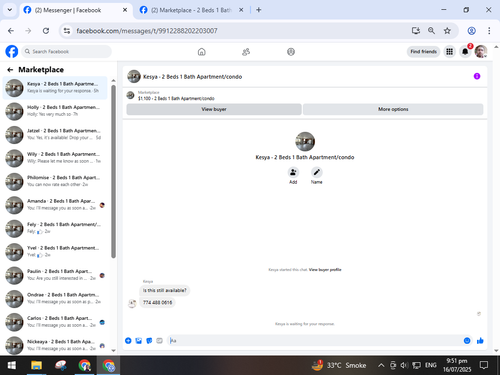Open Wily conversation in chat list
The image size is (500, 375).
point(55,158)
